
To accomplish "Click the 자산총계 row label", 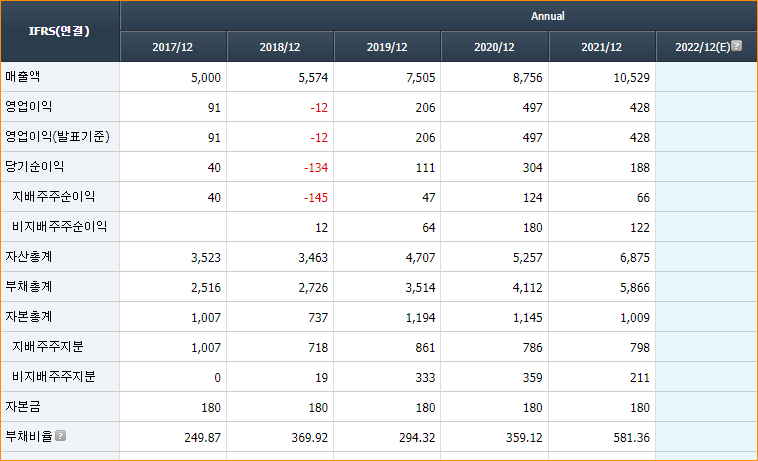I will (29, 256).
